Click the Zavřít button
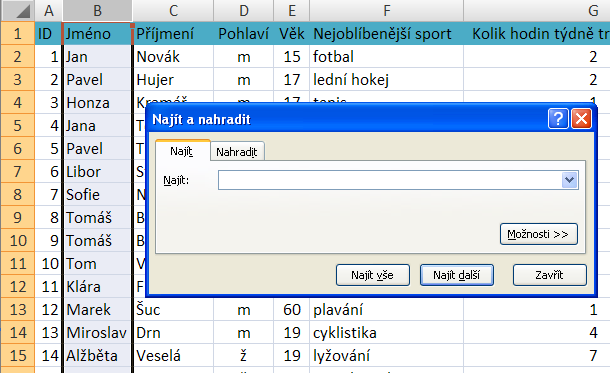 click(549, 275)
